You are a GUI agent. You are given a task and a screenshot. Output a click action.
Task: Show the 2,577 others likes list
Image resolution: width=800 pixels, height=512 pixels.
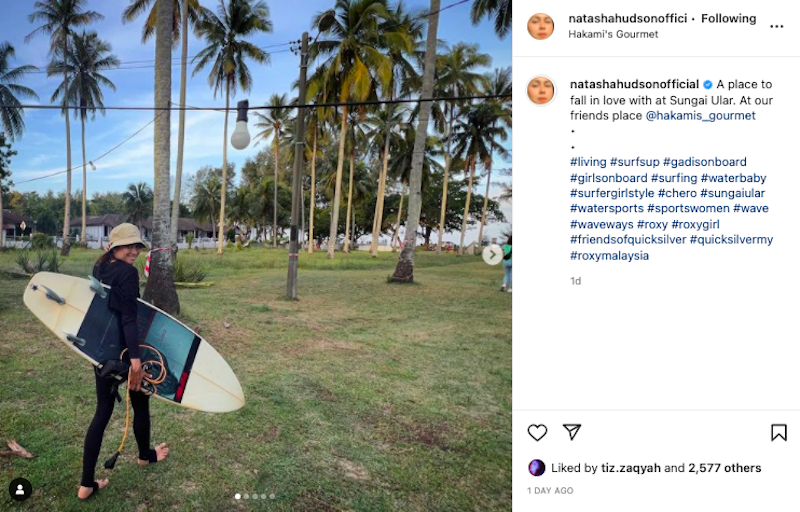pyautogui.click(x=724, y=468)
